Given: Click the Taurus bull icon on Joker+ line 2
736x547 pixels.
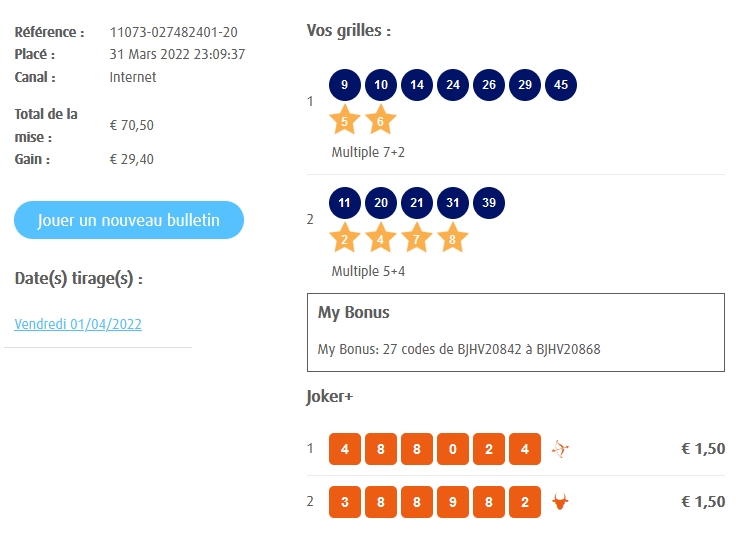Looking at the screenshot, I should tap(561, 501).
